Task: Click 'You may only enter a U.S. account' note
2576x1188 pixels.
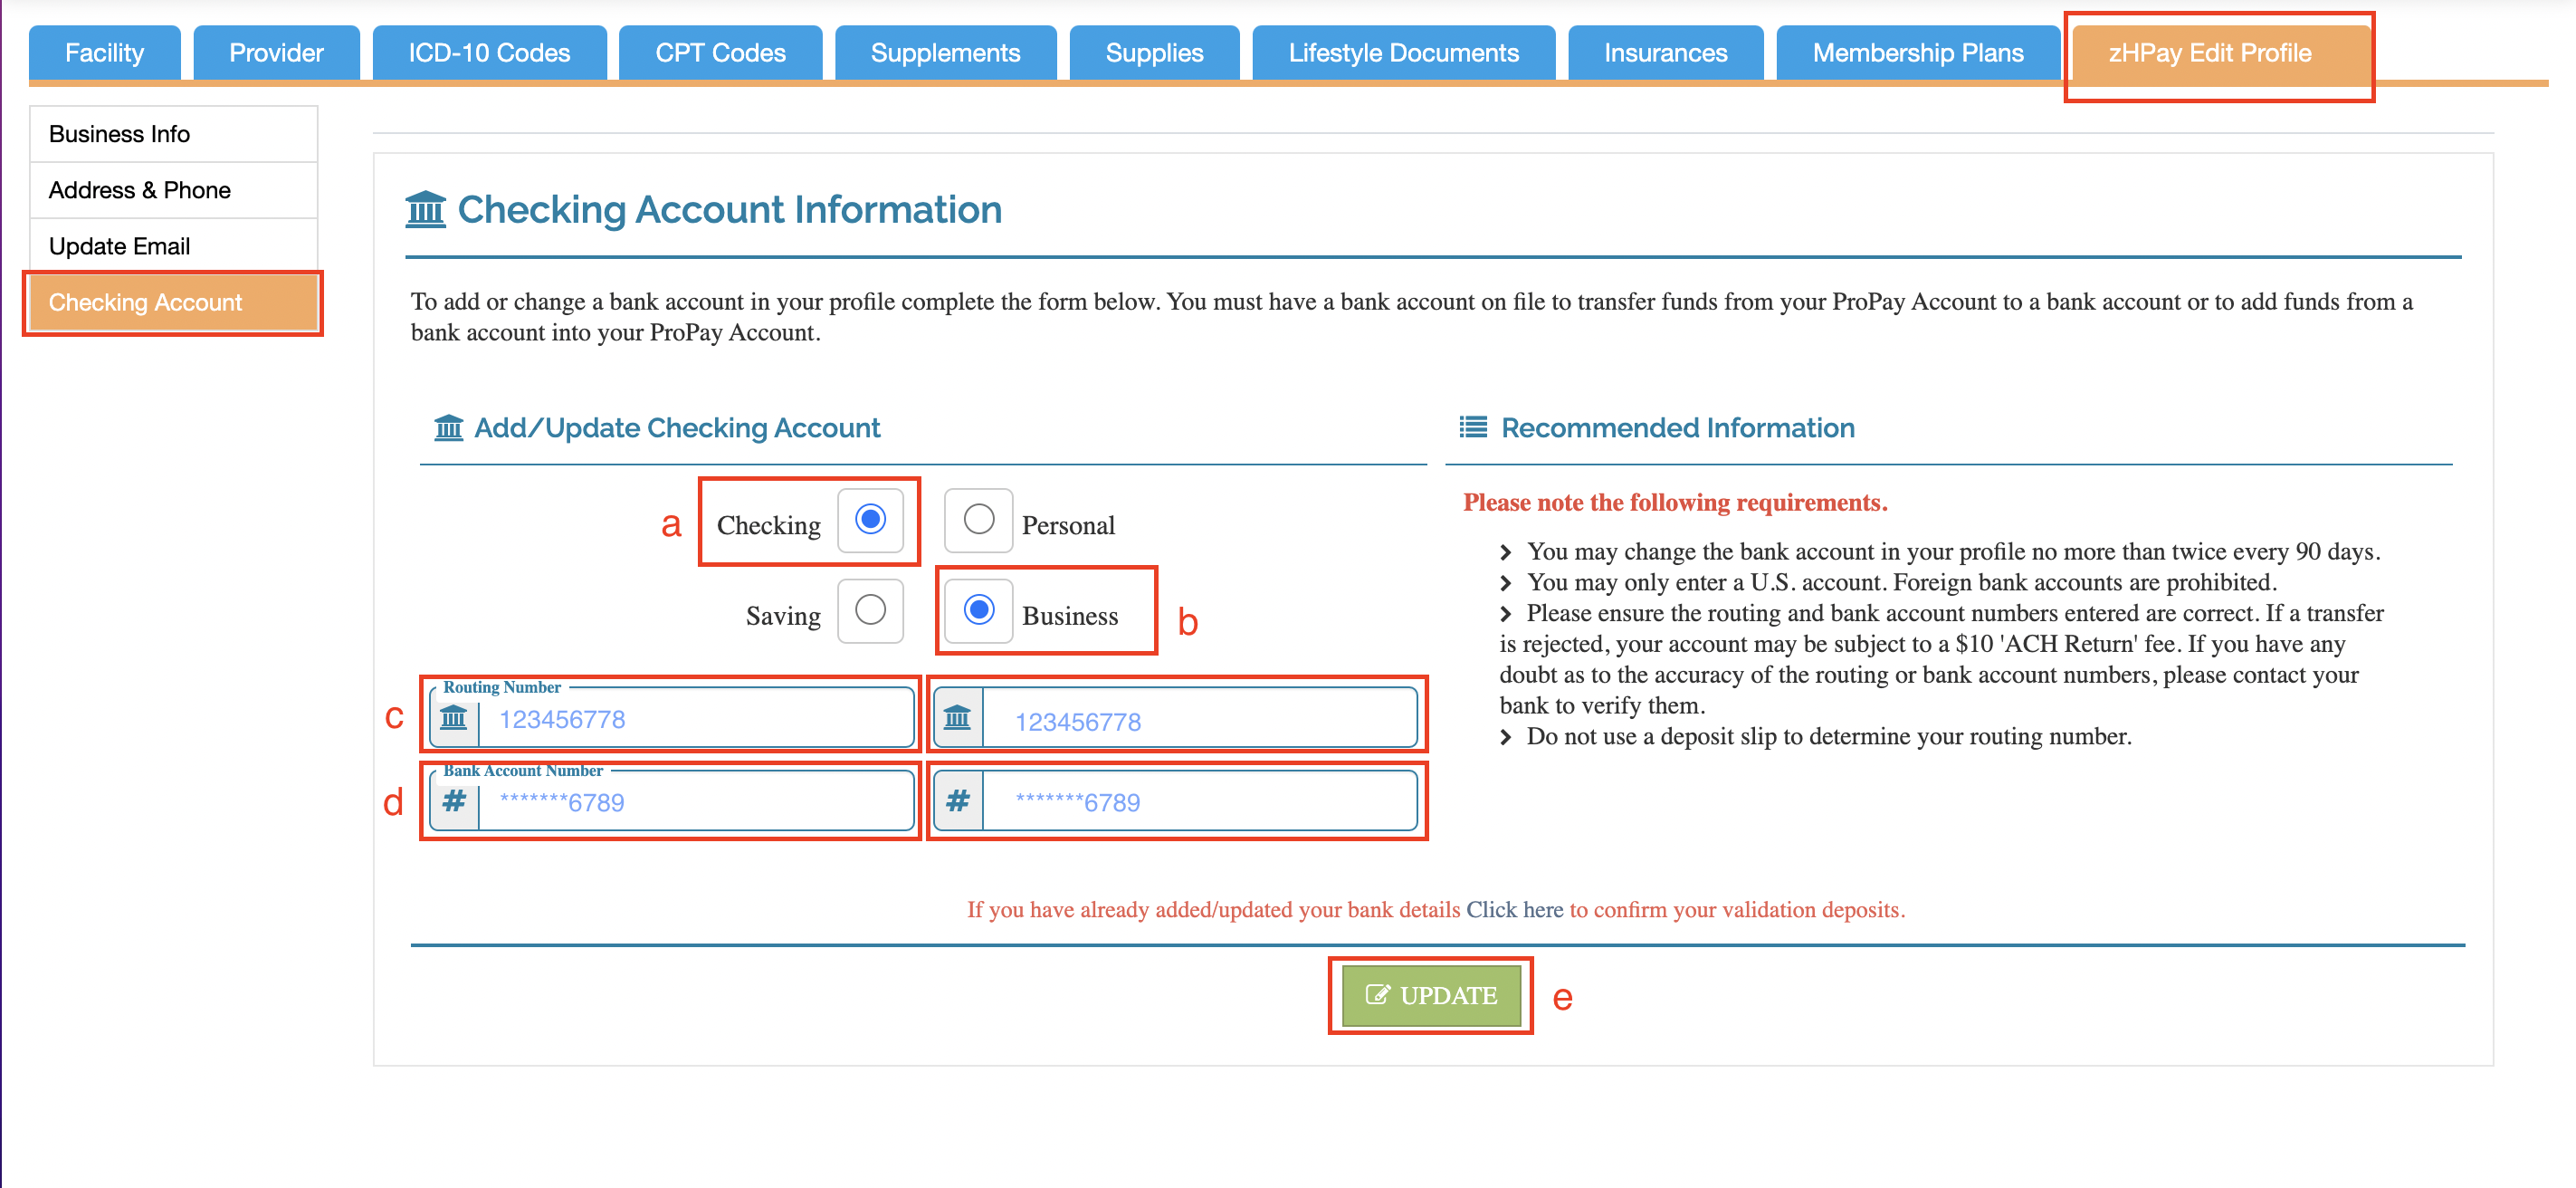Action: click(1900, 583)
